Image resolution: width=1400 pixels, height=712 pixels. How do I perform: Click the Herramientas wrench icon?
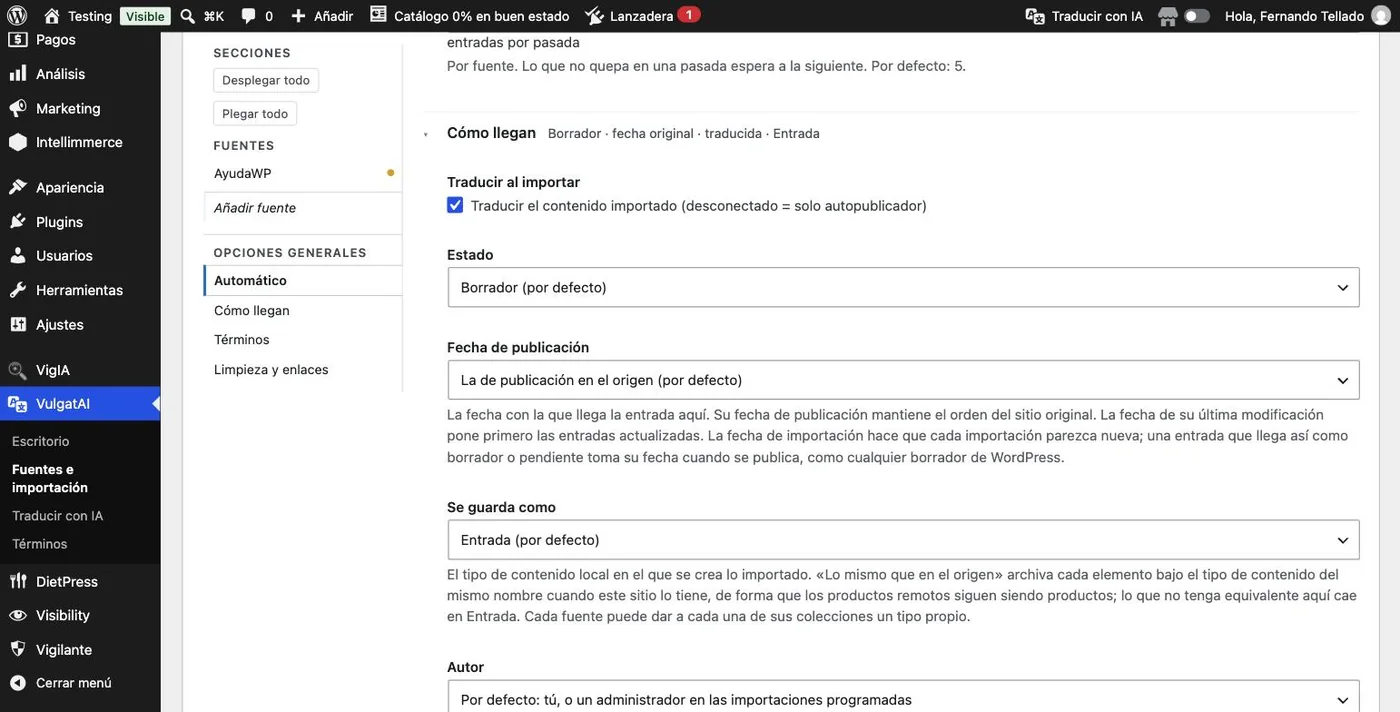click(18, 290)
